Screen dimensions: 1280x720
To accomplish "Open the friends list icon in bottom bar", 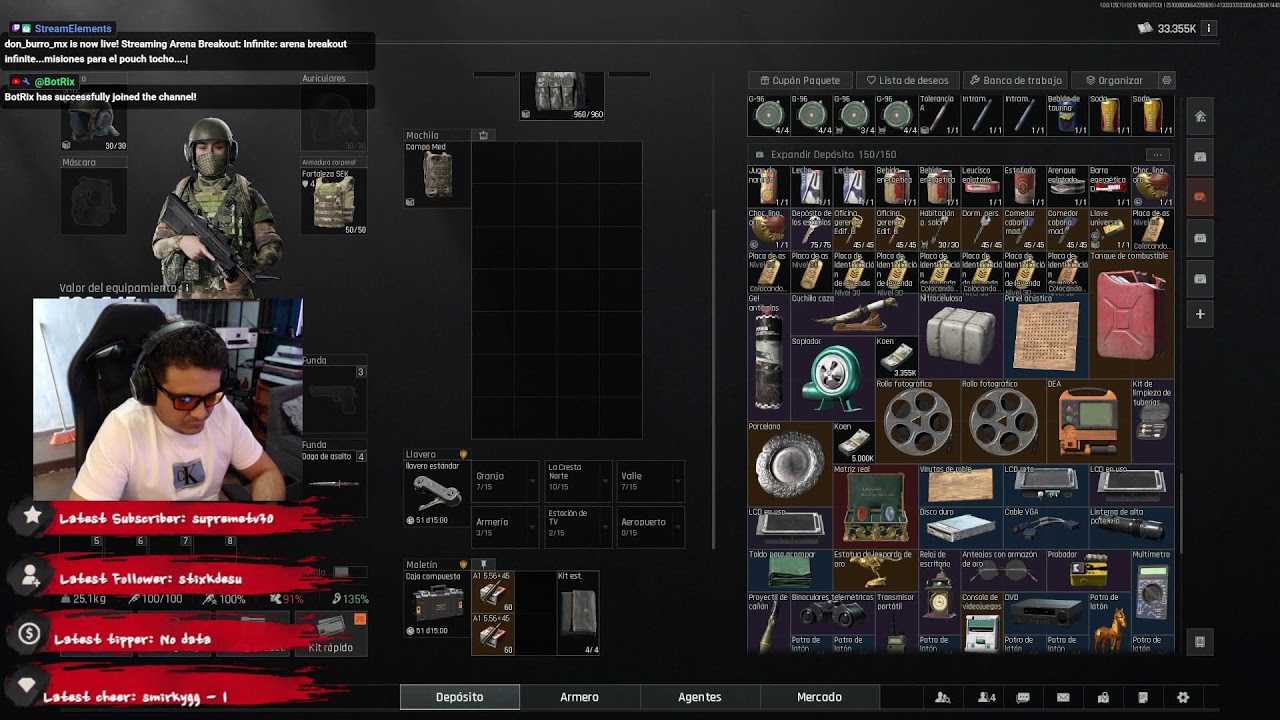I will click(x=942, y=697).
